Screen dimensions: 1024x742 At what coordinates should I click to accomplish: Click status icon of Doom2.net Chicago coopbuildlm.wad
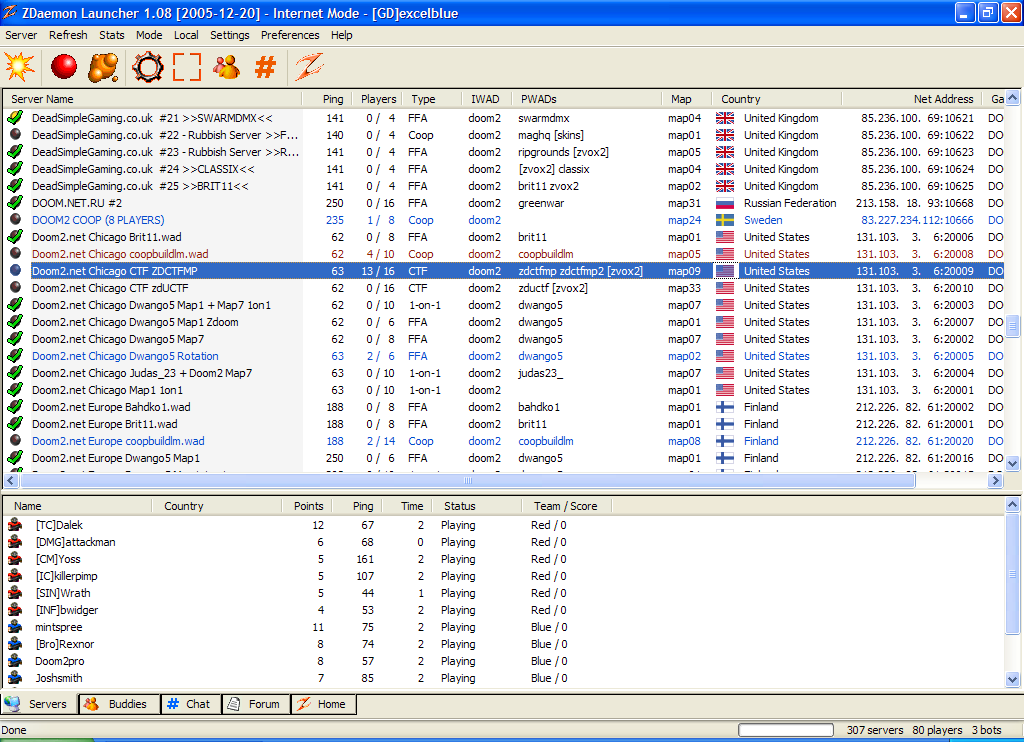point(15,253)
